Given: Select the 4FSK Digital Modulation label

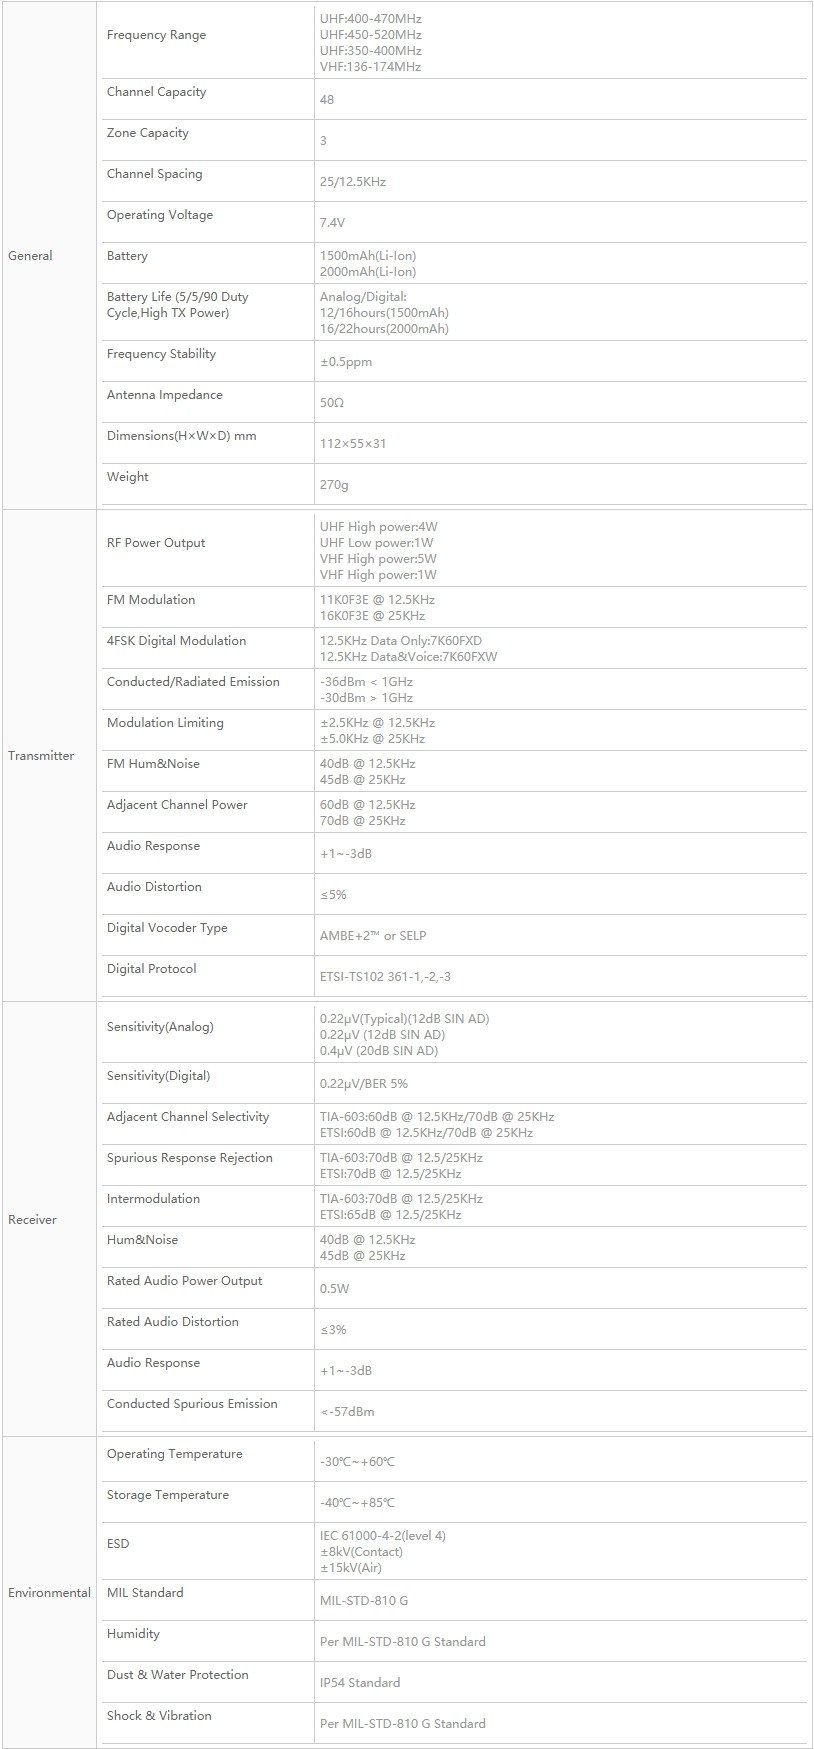Looking at the screenshot, I should point(176,641).
